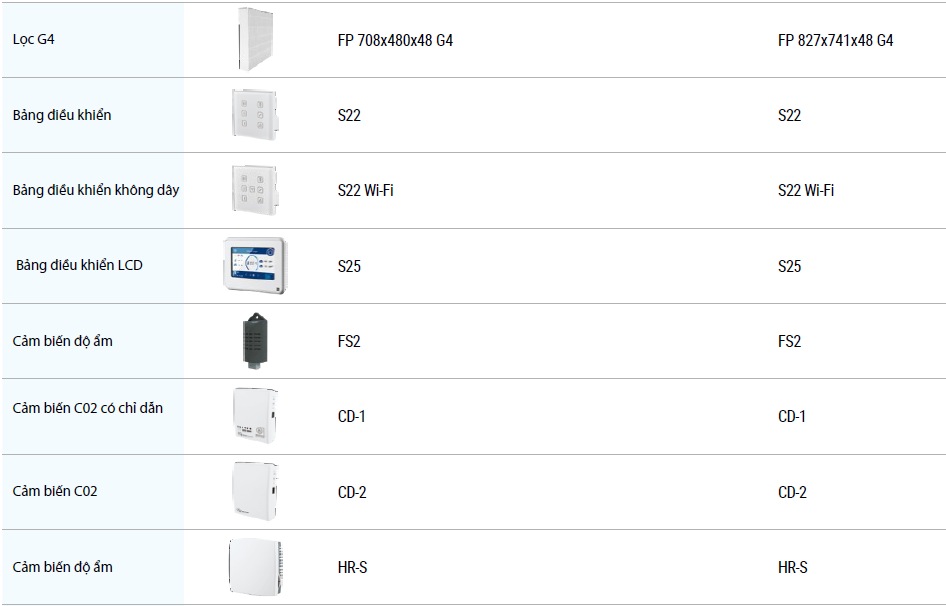Open the CD-1 CO2 sensor image
Viewport: 946px width, 606px height.
[x=254, y=416]
